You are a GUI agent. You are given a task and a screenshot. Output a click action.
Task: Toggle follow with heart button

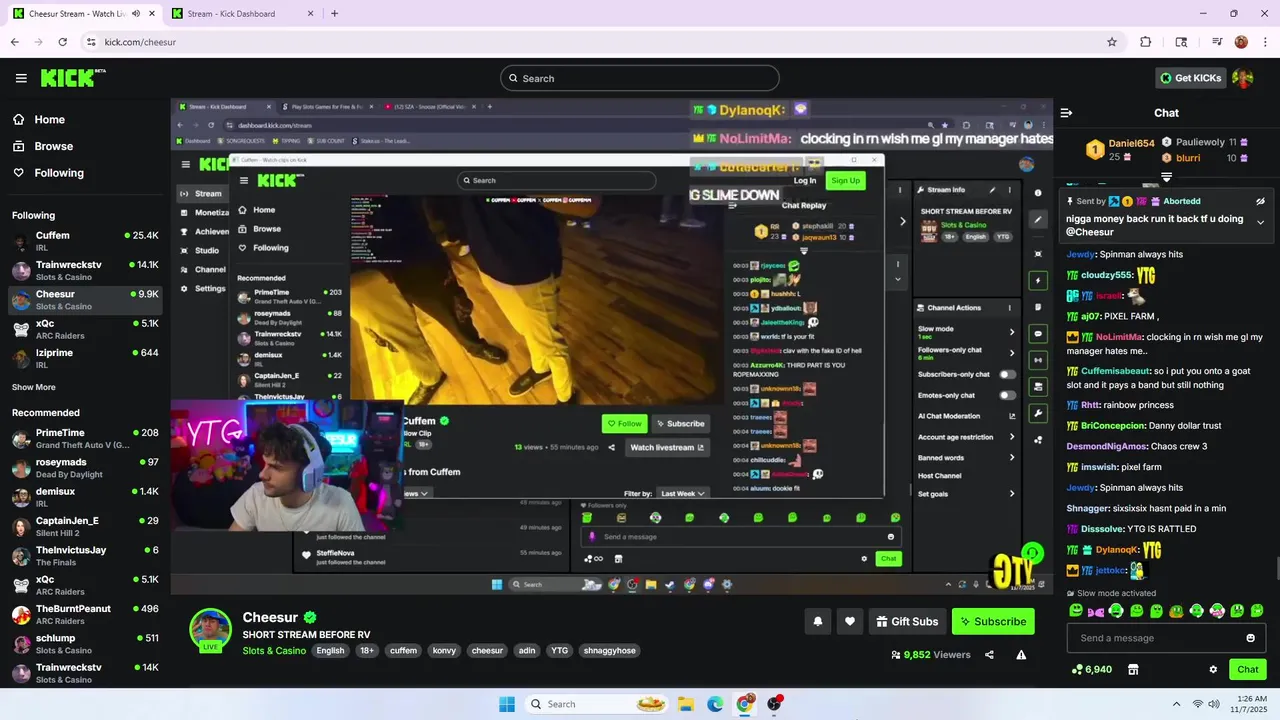[x=850, y=621]
